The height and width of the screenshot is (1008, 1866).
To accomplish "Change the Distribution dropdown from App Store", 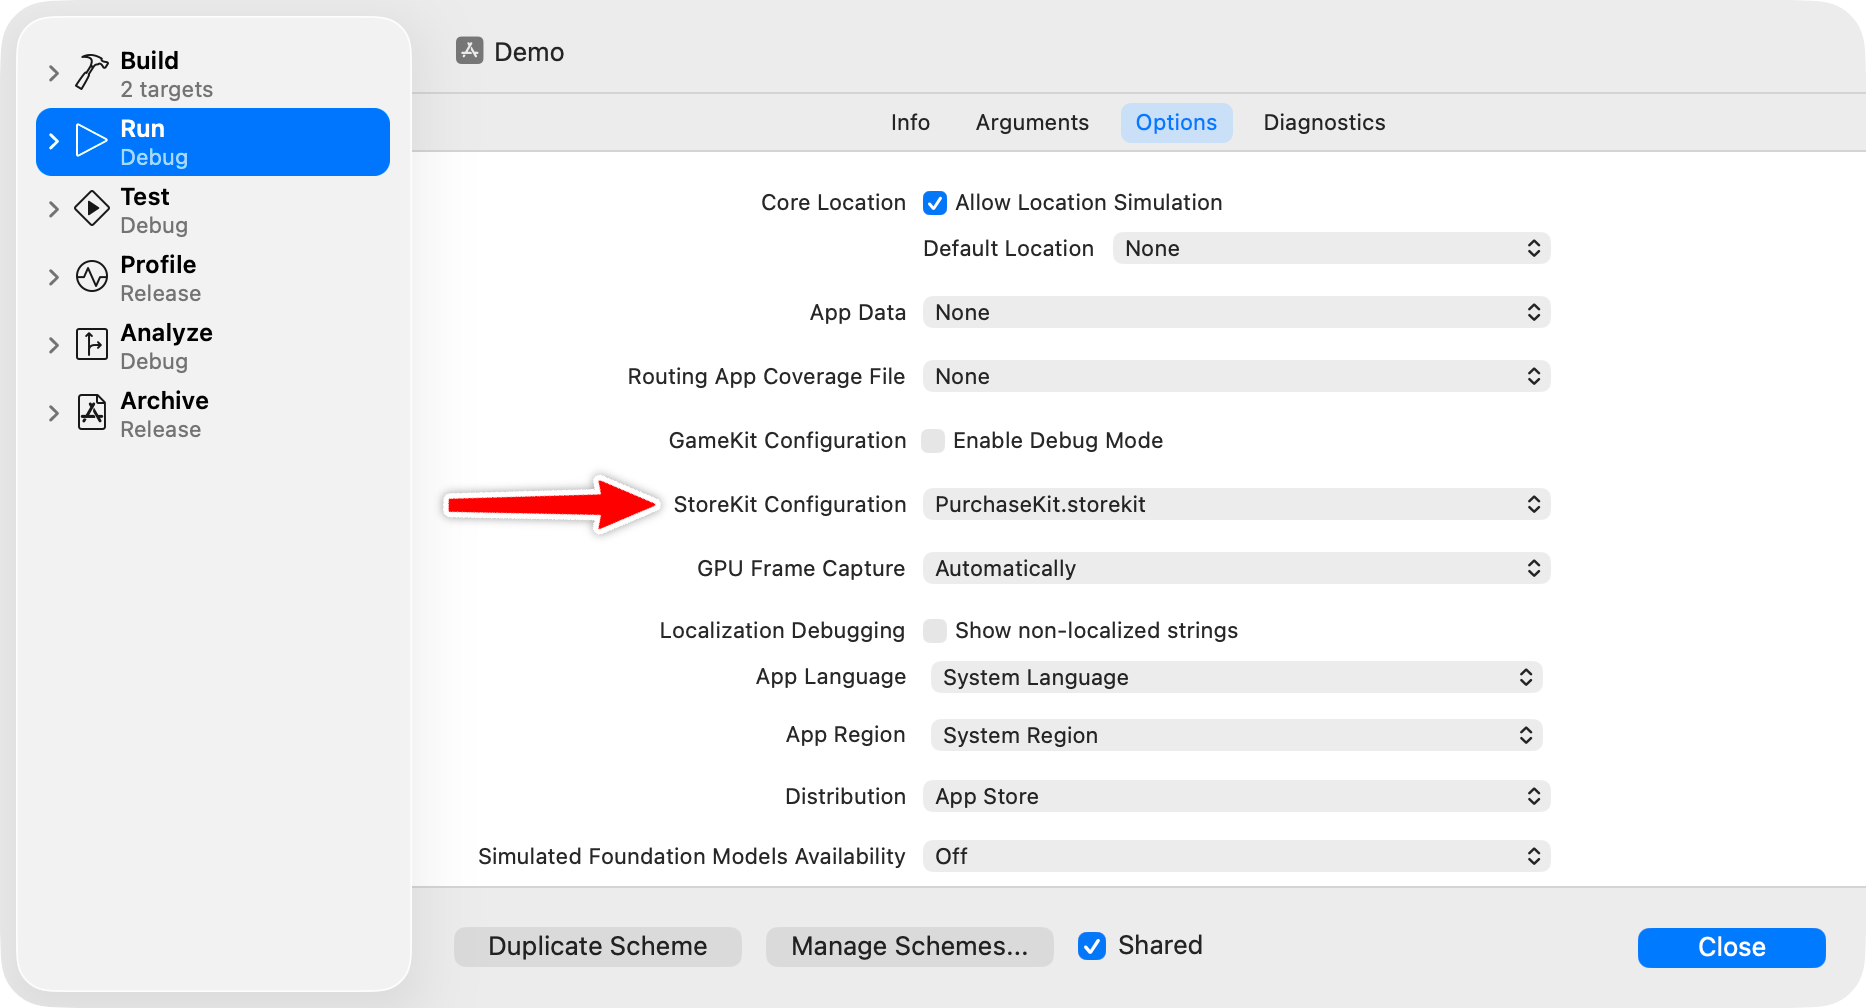I will [1236, 796].
